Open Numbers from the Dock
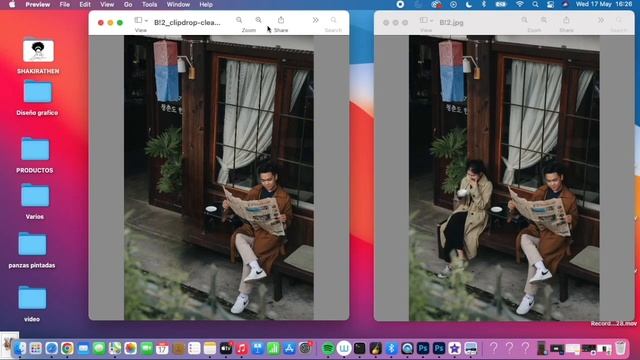640x360 pixels. [x=273, y=348]
